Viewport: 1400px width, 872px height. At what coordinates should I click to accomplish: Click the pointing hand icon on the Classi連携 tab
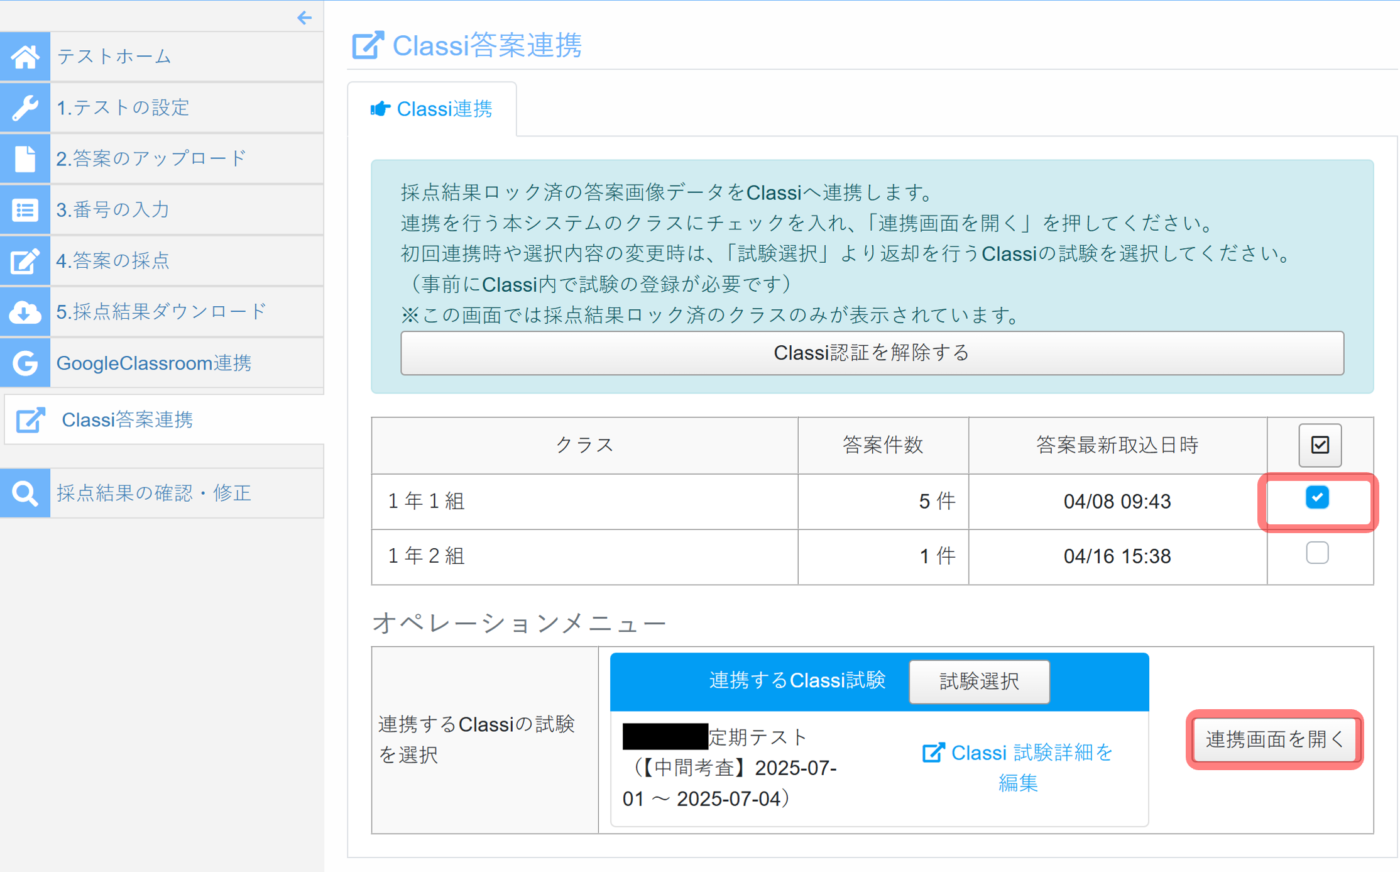[x=380, y=109]
